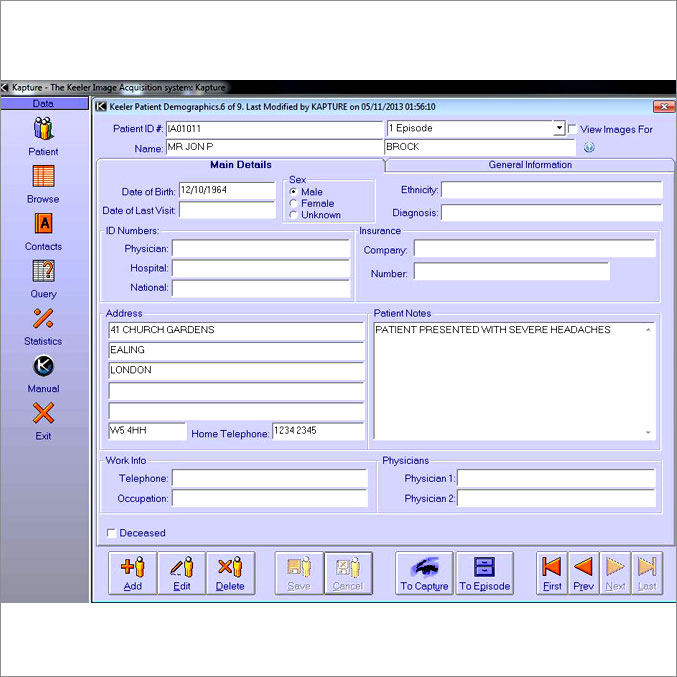This screenshot has width=677, height=677.
Task: Open the Browse table icon
Action: [x=43, y=176]
